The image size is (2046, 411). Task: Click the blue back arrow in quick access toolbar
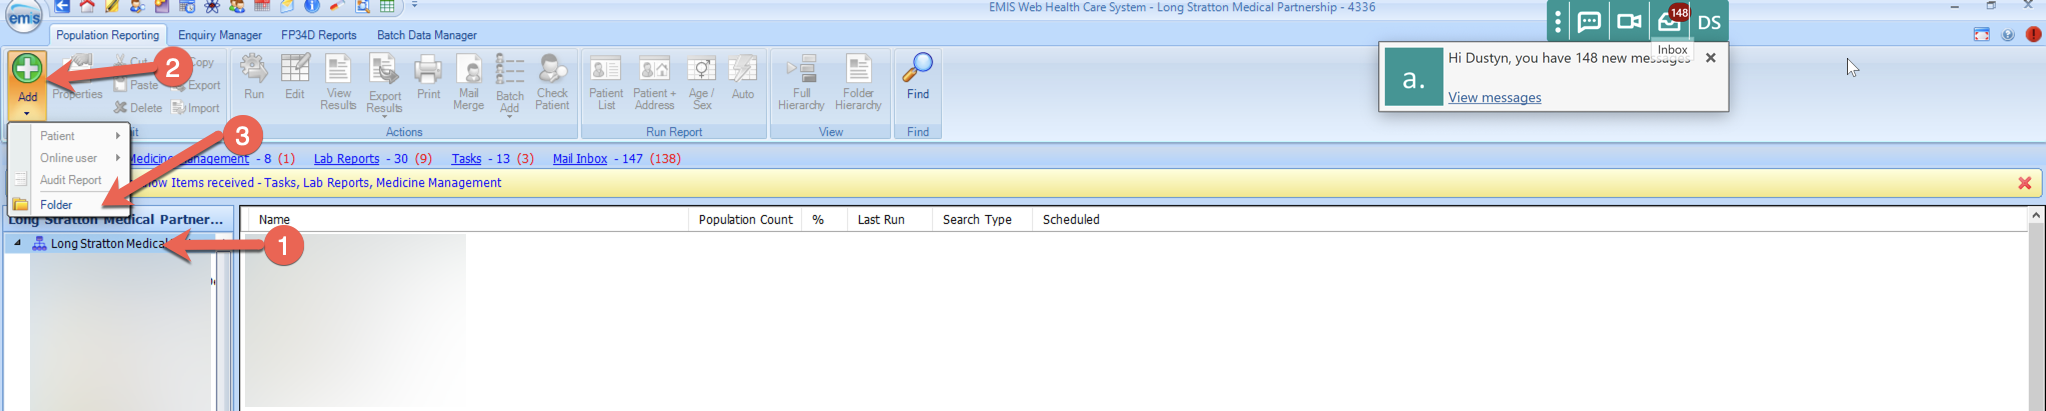point(62,7)
